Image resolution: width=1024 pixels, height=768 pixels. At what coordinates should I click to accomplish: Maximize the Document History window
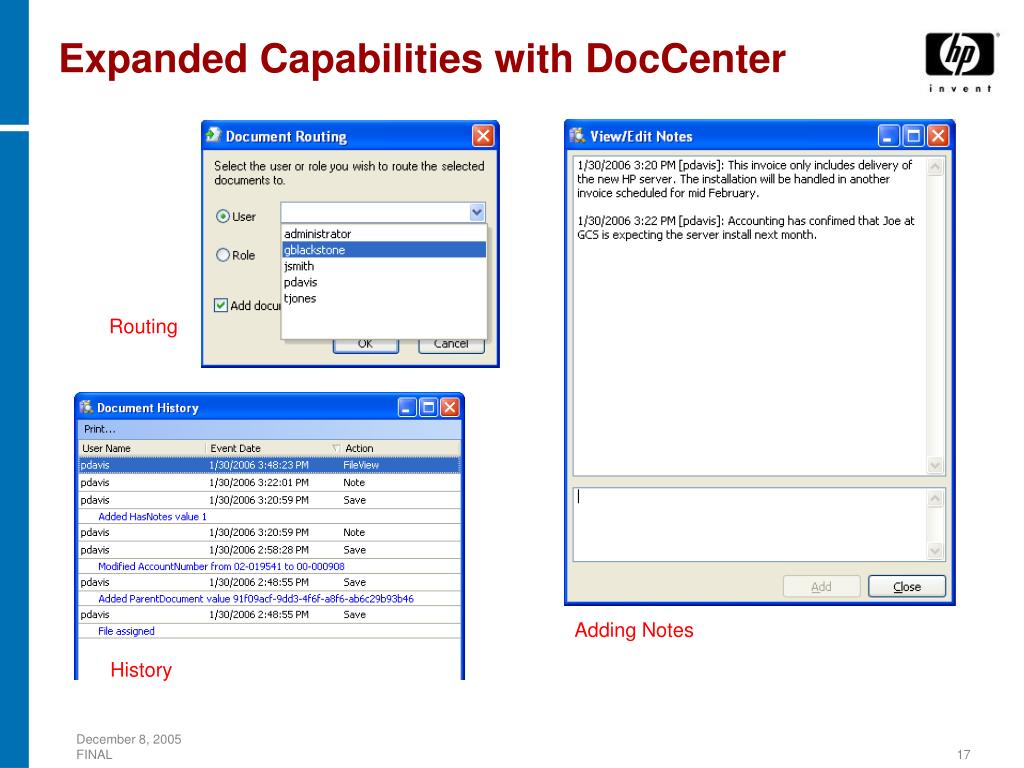428,408
